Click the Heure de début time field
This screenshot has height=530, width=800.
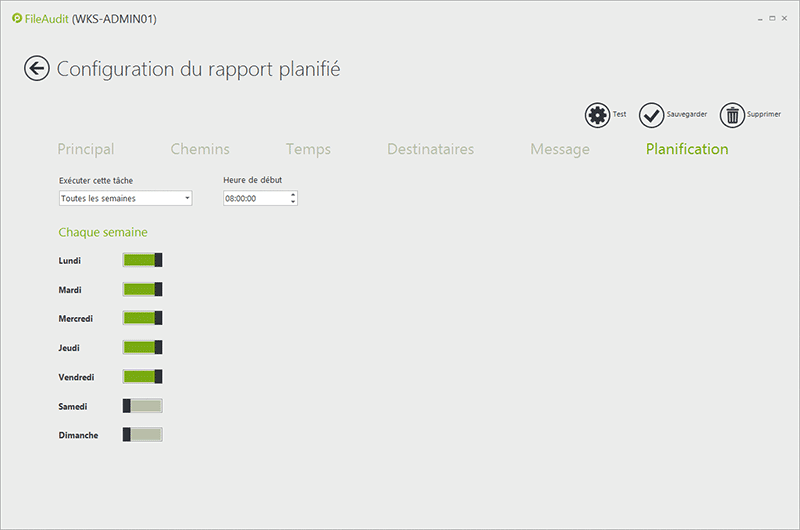point(255,198)
